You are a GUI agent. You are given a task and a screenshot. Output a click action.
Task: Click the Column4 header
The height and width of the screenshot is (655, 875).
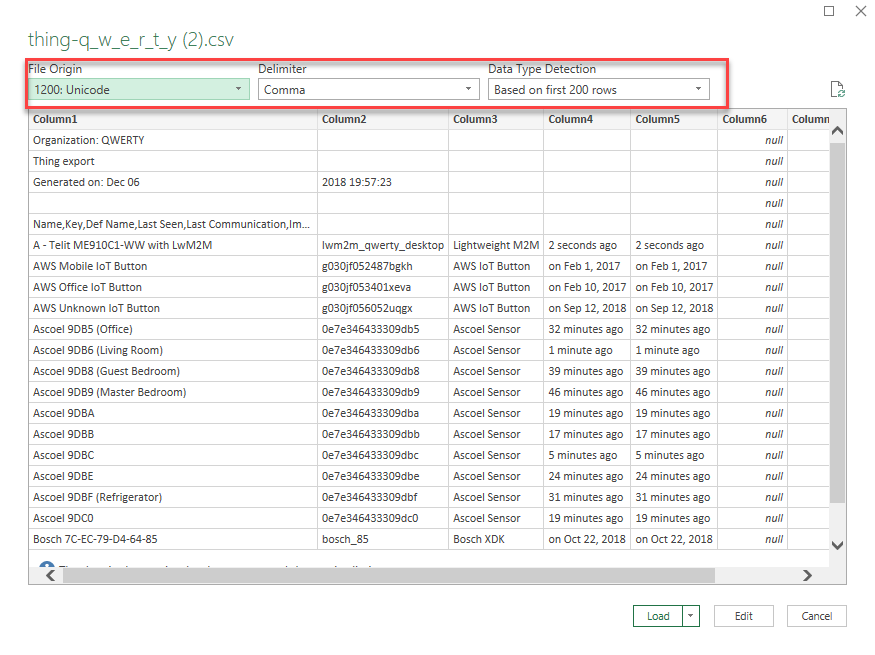click(587, 120)
